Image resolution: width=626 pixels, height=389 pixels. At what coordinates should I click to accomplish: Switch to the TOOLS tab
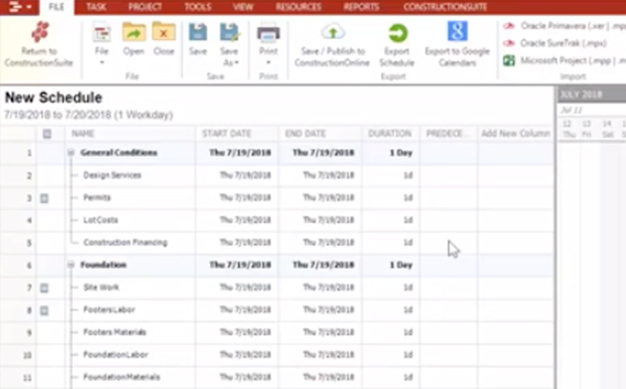pyautogui.click(x=198, y=7)
